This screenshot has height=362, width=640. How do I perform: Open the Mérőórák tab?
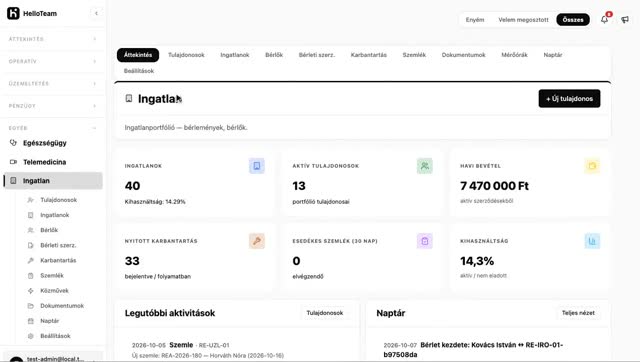point(514,55)
